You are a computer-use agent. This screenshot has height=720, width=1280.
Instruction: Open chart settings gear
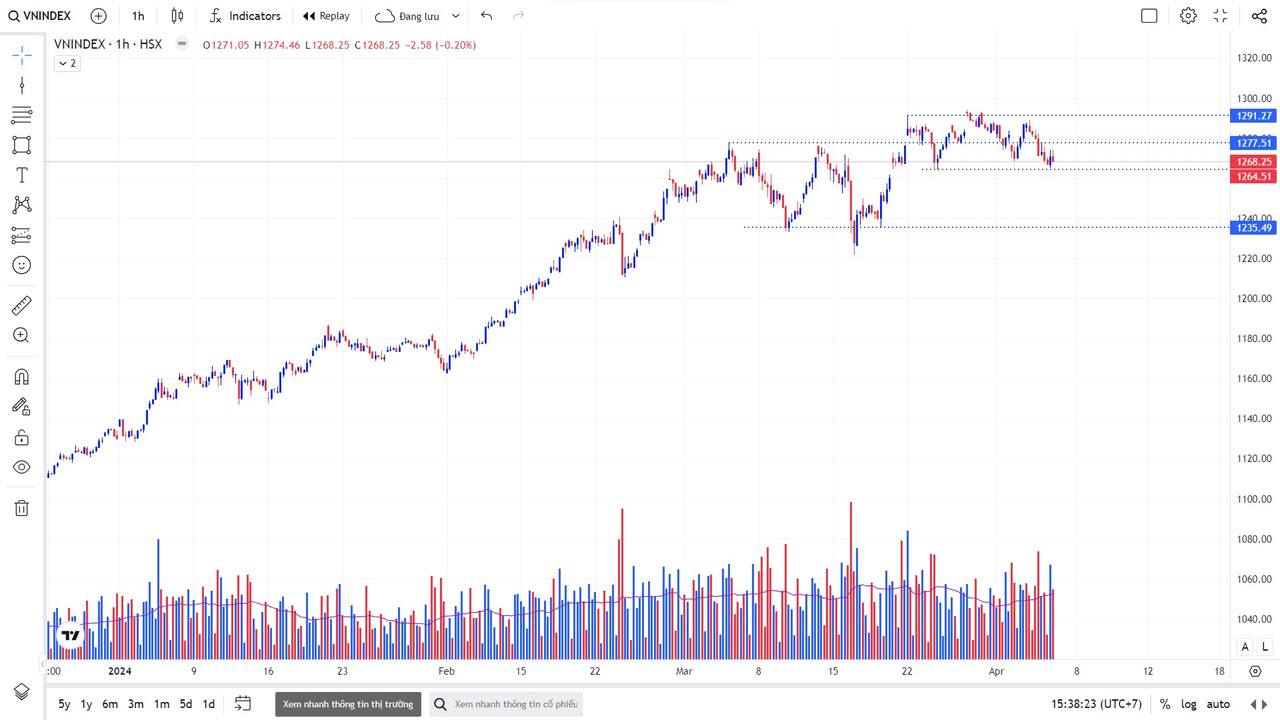click(1188, 16)
